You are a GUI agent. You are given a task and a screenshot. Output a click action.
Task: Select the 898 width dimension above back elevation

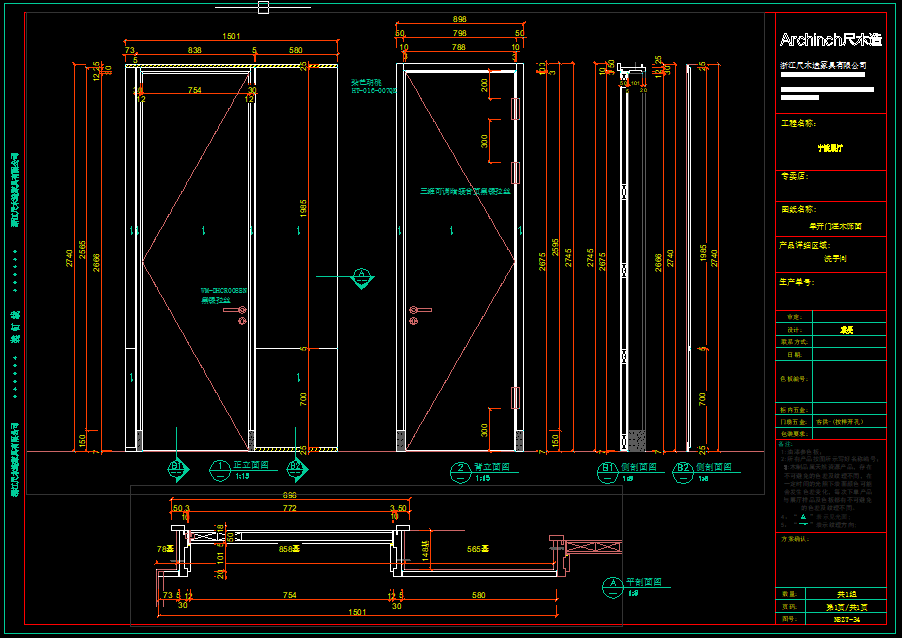460,20
